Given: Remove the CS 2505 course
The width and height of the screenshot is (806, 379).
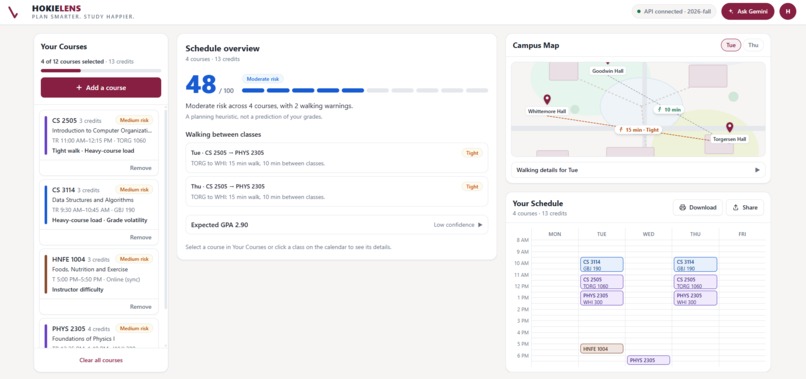Looking at the screenshot, I should [x=140, y=168].
